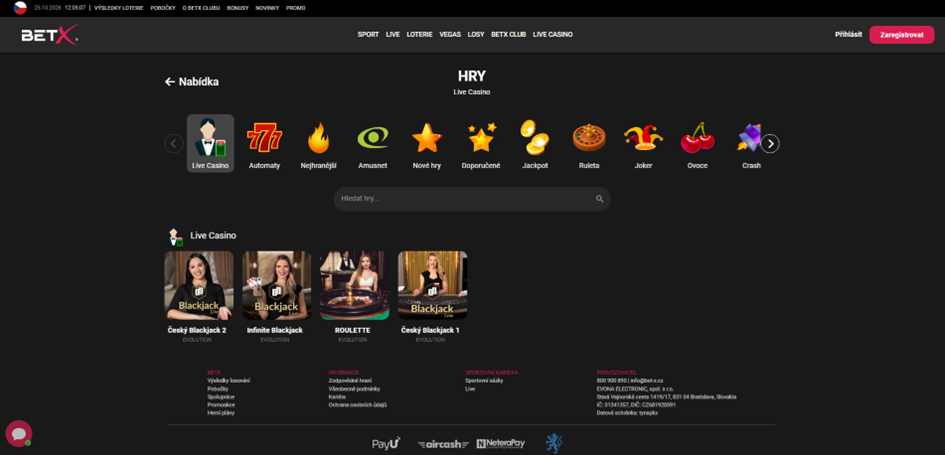This screenshot has height=455, width=945.
Task: Click the back arrow next to Nabídka
Action: (x=170, y=82)
